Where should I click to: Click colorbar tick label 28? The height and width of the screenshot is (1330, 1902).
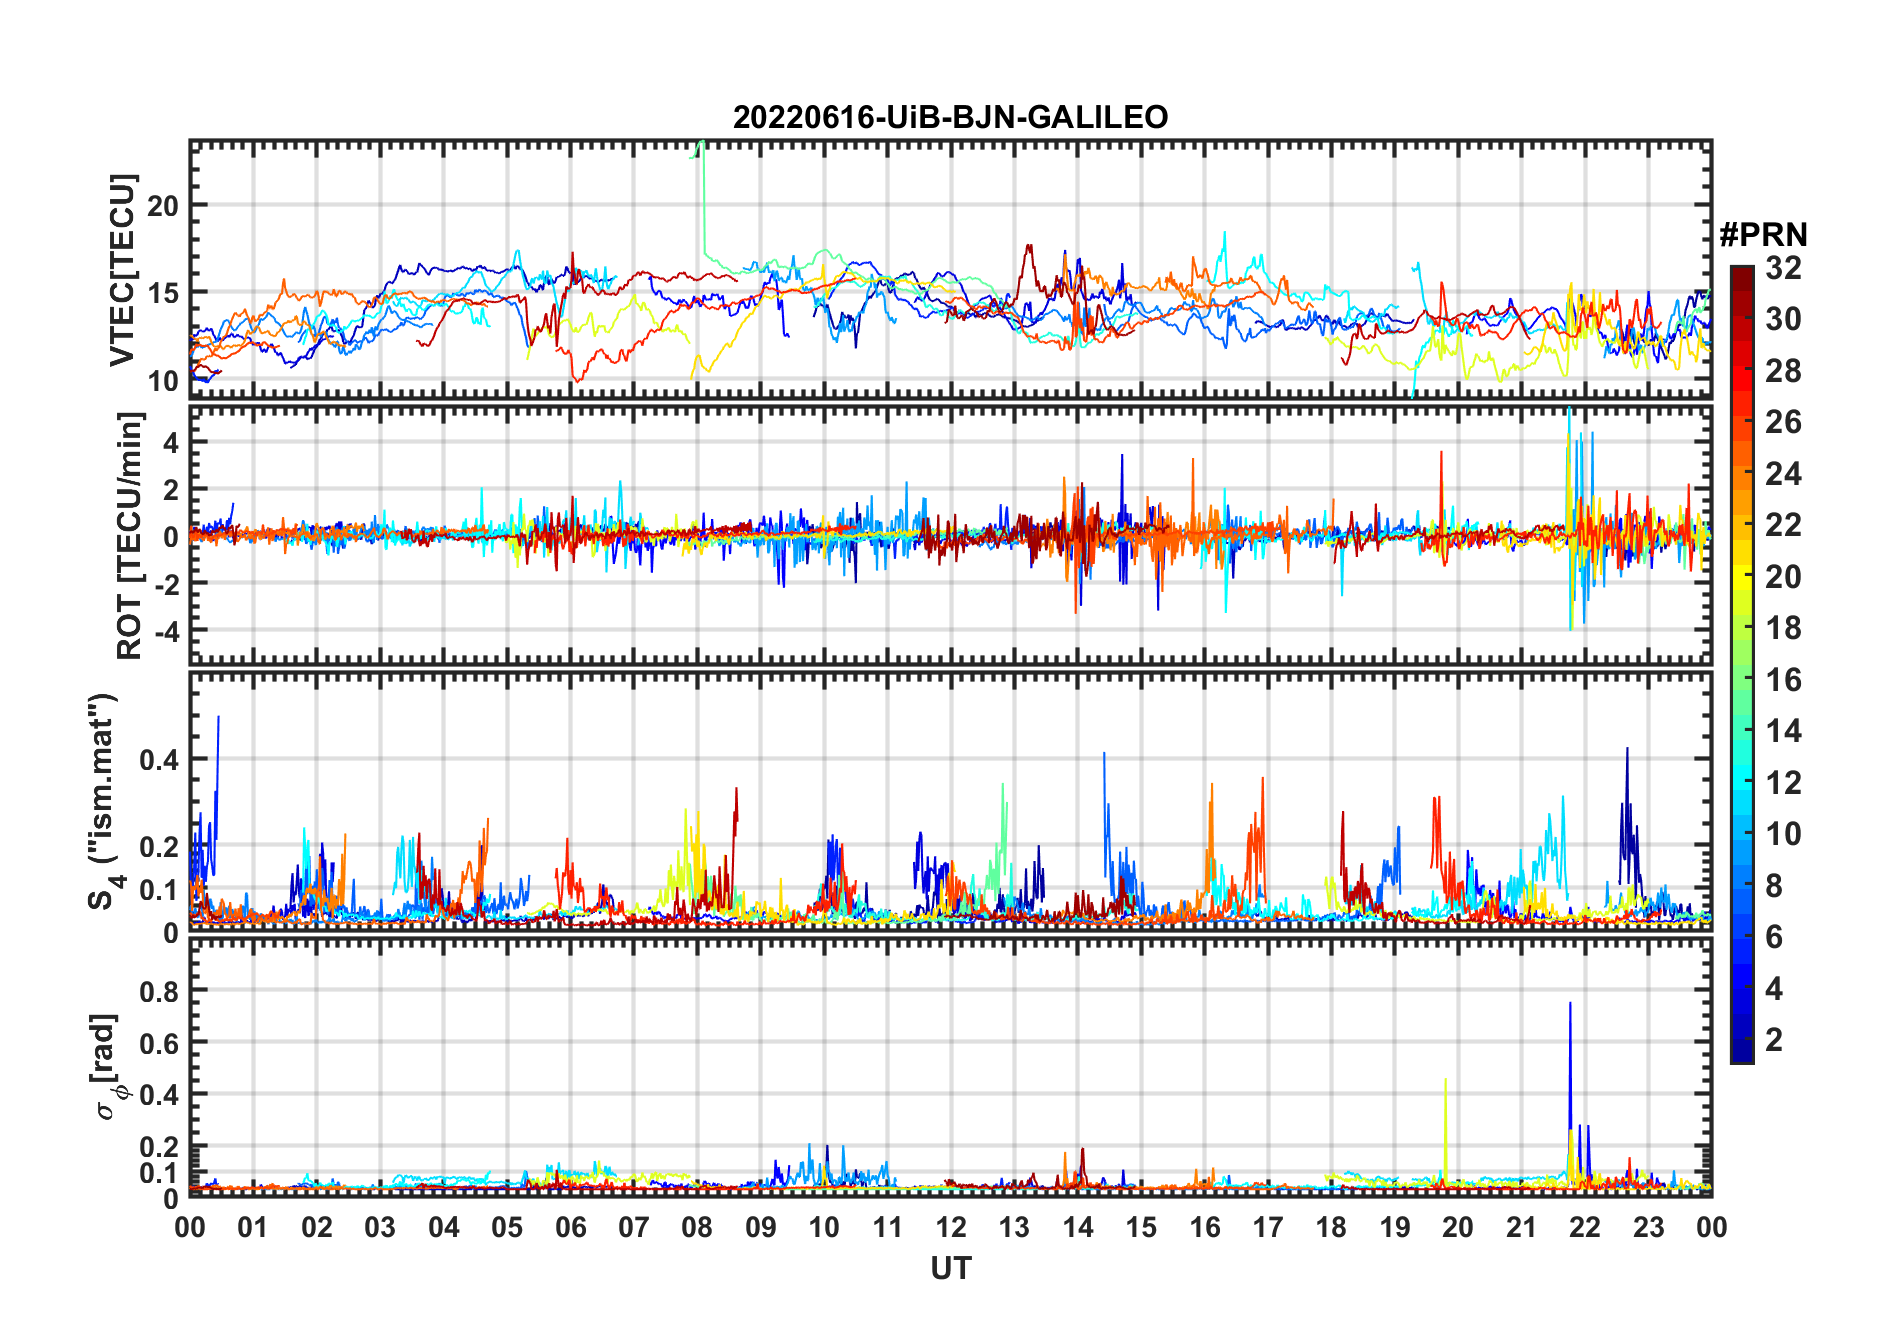[x=1783, y=371]
